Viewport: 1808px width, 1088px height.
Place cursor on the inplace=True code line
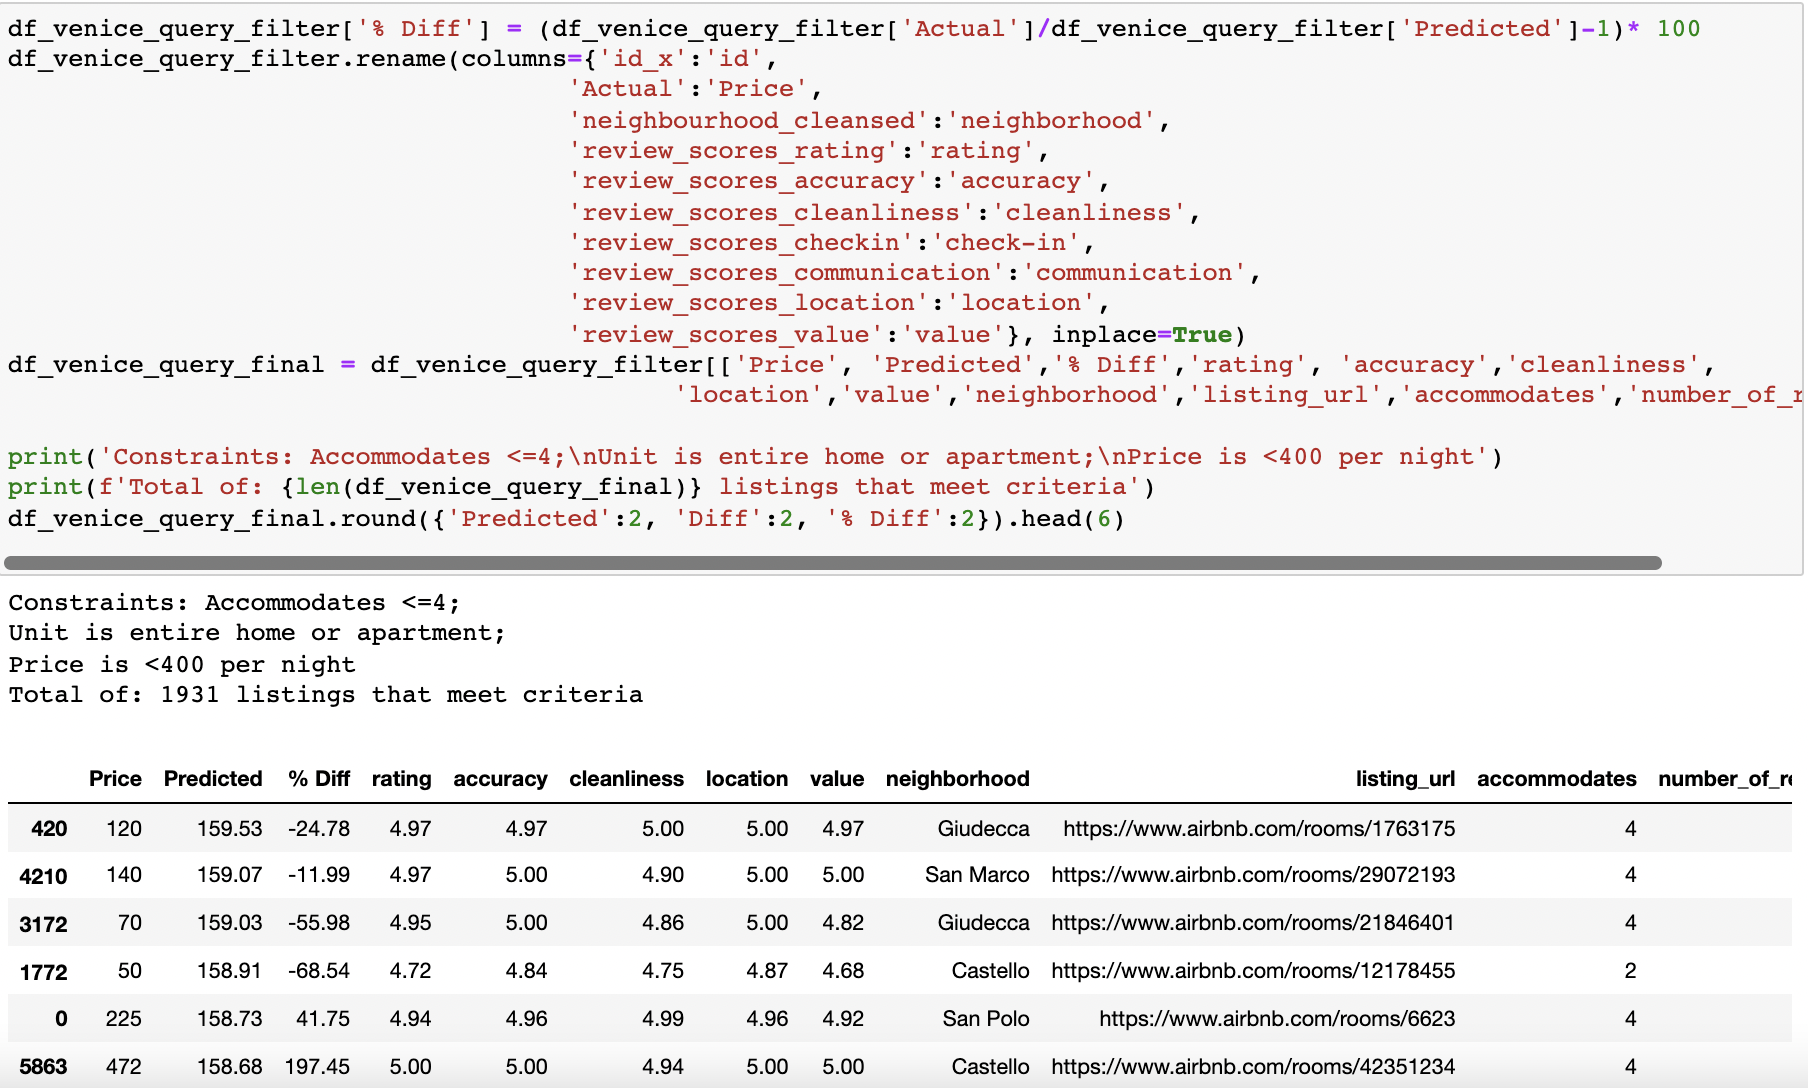[907, 334]
